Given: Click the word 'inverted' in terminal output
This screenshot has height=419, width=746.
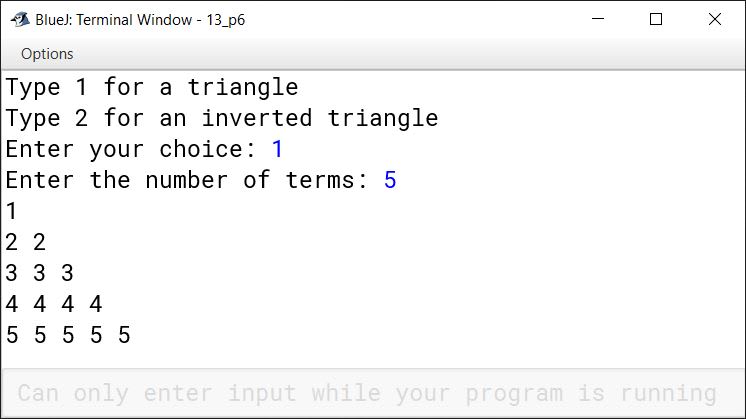Looking at the screenshot, I should tap(257, 118).
